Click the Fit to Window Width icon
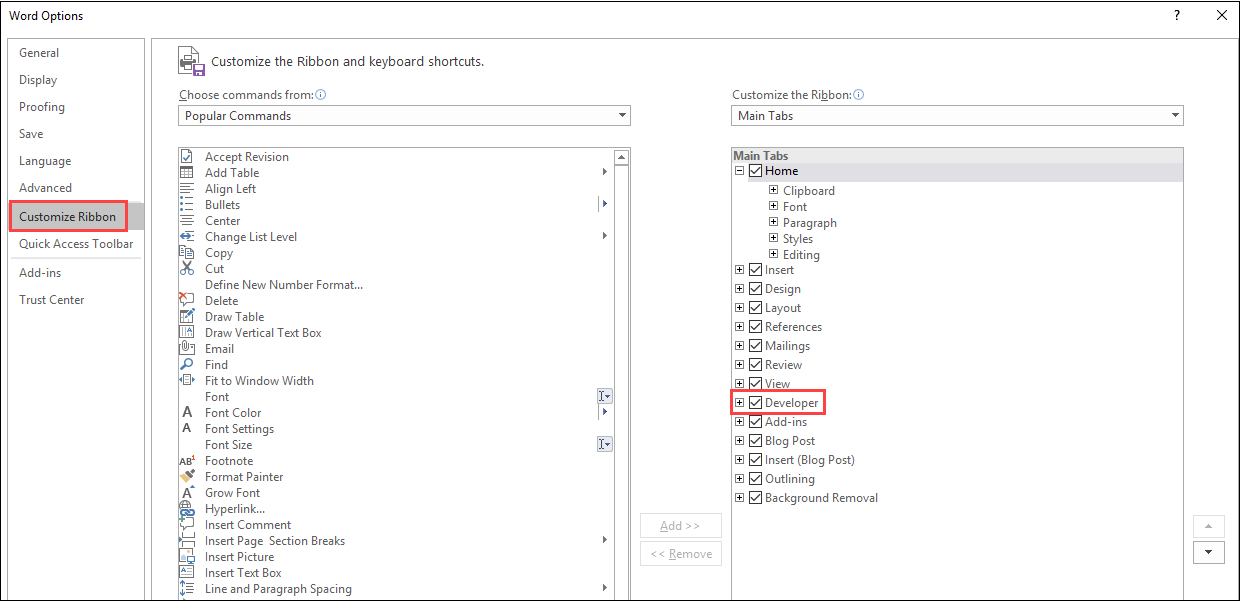Viewport: 1240px width, 601px height. [186, 381]
